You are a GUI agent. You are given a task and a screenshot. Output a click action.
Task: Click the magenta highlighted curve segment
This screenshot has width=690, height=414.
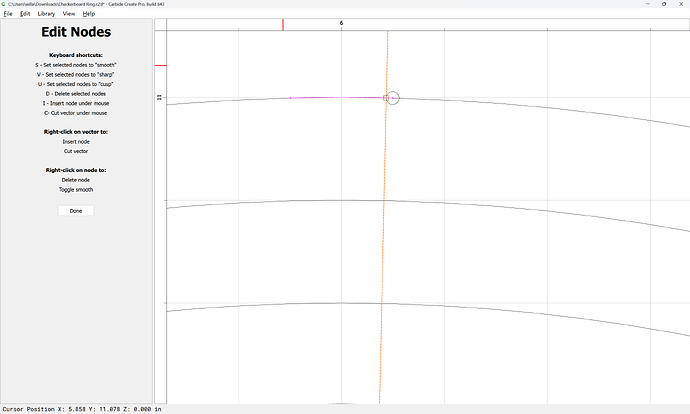338,98
